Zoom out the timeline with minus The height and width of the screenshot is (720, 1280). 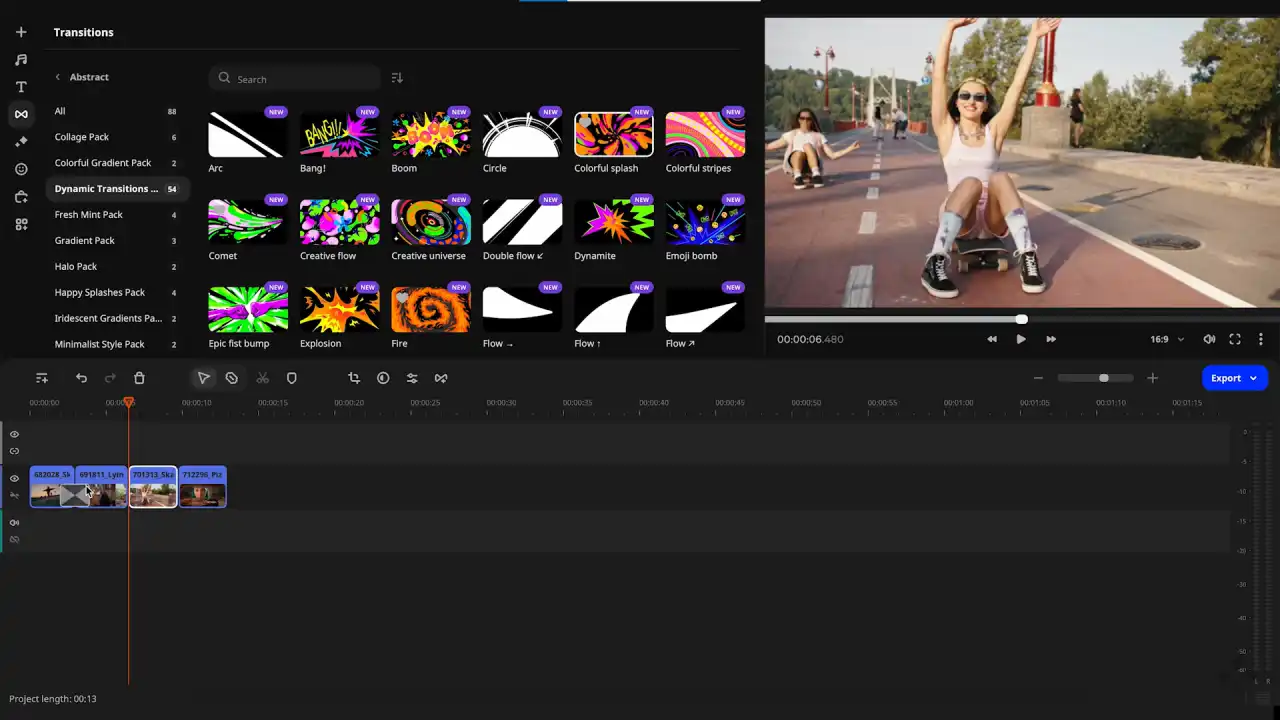[1038, 378]
